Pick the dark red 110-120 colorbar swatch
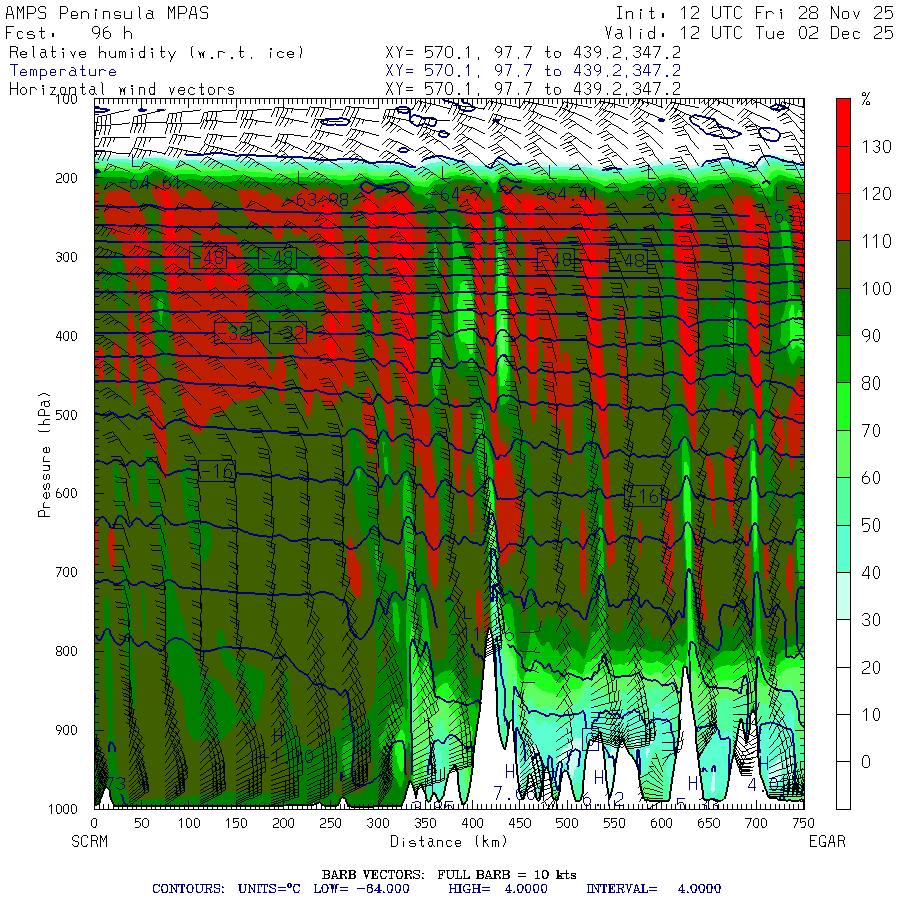 click(x=843, y=217)
